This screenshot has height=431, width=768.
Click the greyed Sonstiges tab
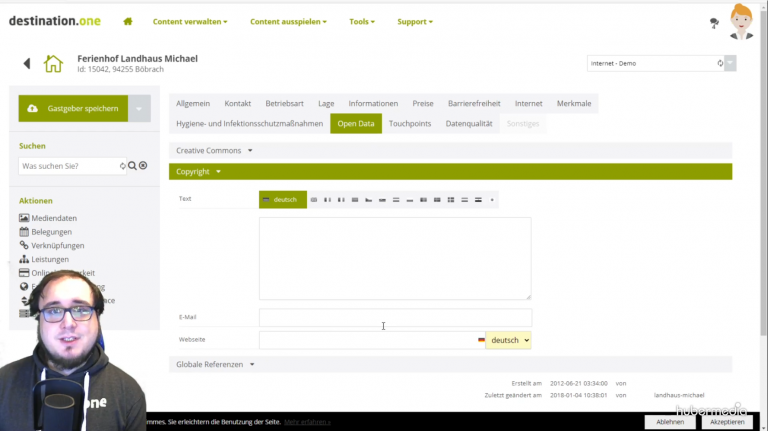click(x=523, y=123)
